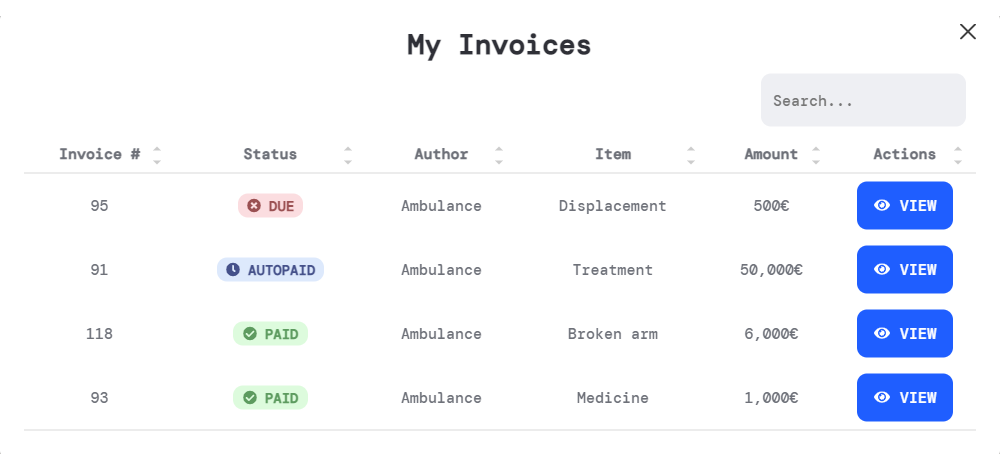Close the My Invoices dialog

point(967,32)
